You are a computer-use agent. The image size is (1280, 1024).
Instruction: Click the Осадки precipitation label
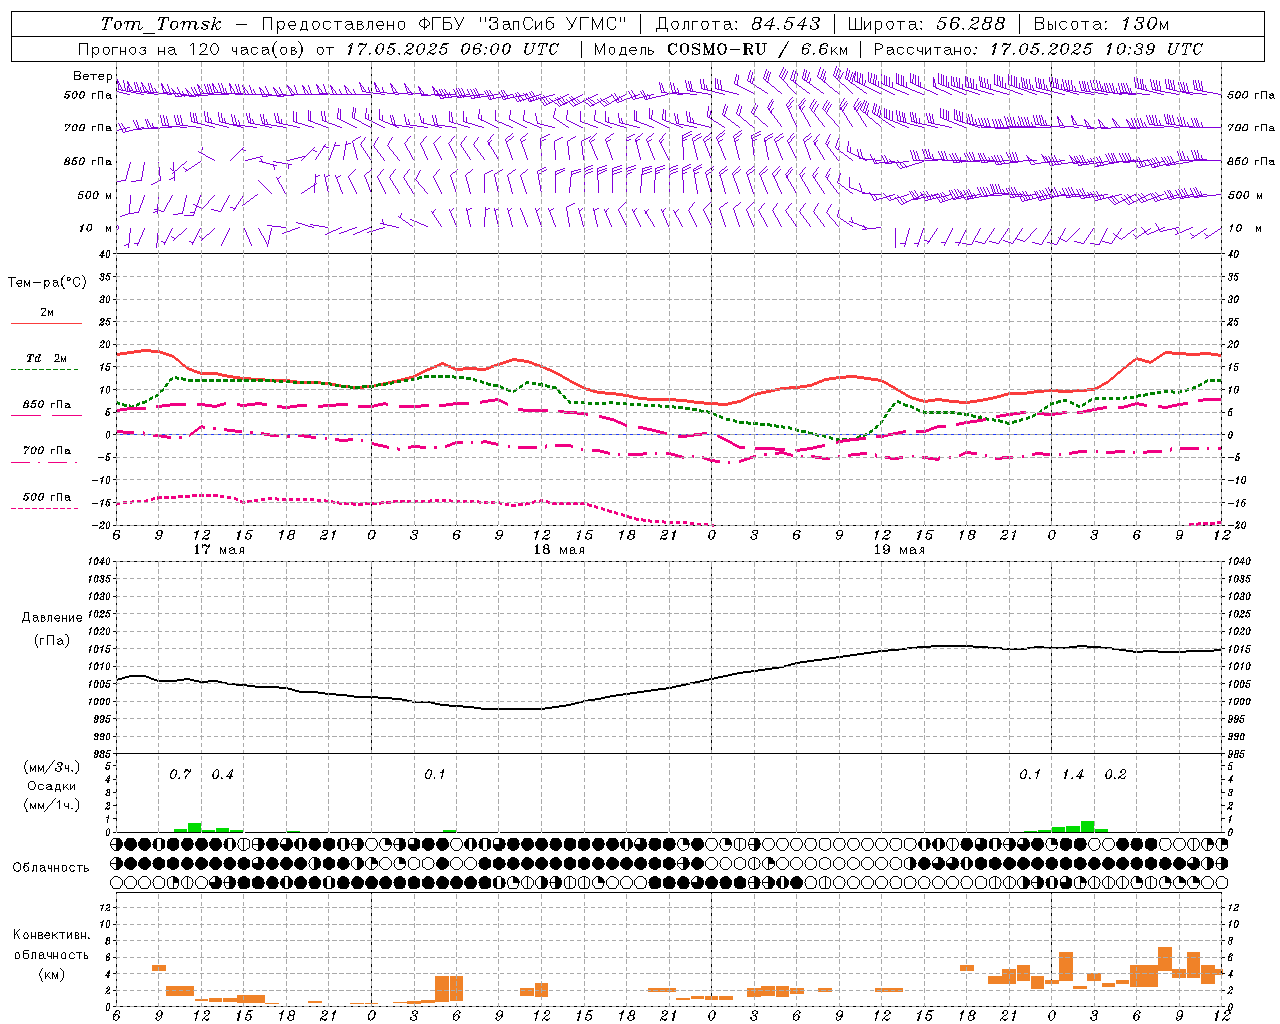[x=52, y=786]
